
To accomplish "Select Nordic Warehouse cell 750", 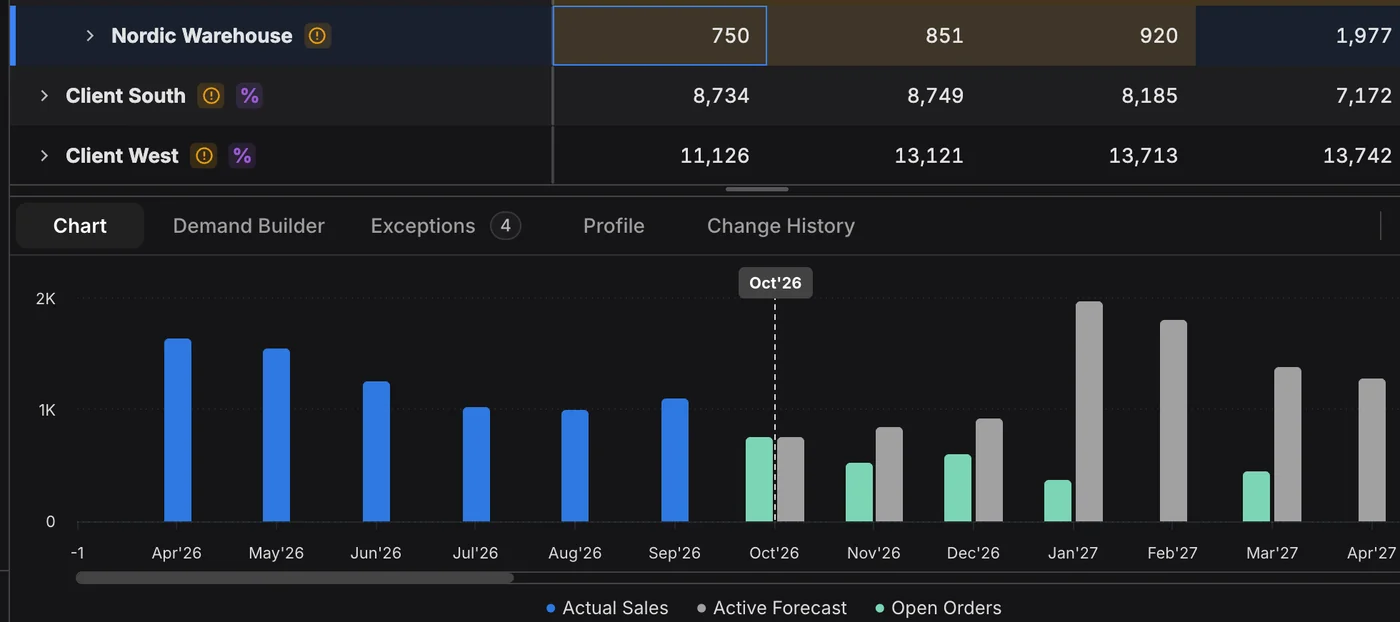I will 660,36.
